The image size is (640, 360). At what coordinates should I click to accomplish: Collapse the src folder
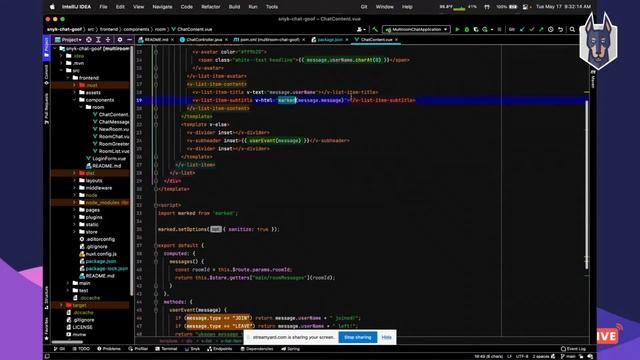pos(62,71)
